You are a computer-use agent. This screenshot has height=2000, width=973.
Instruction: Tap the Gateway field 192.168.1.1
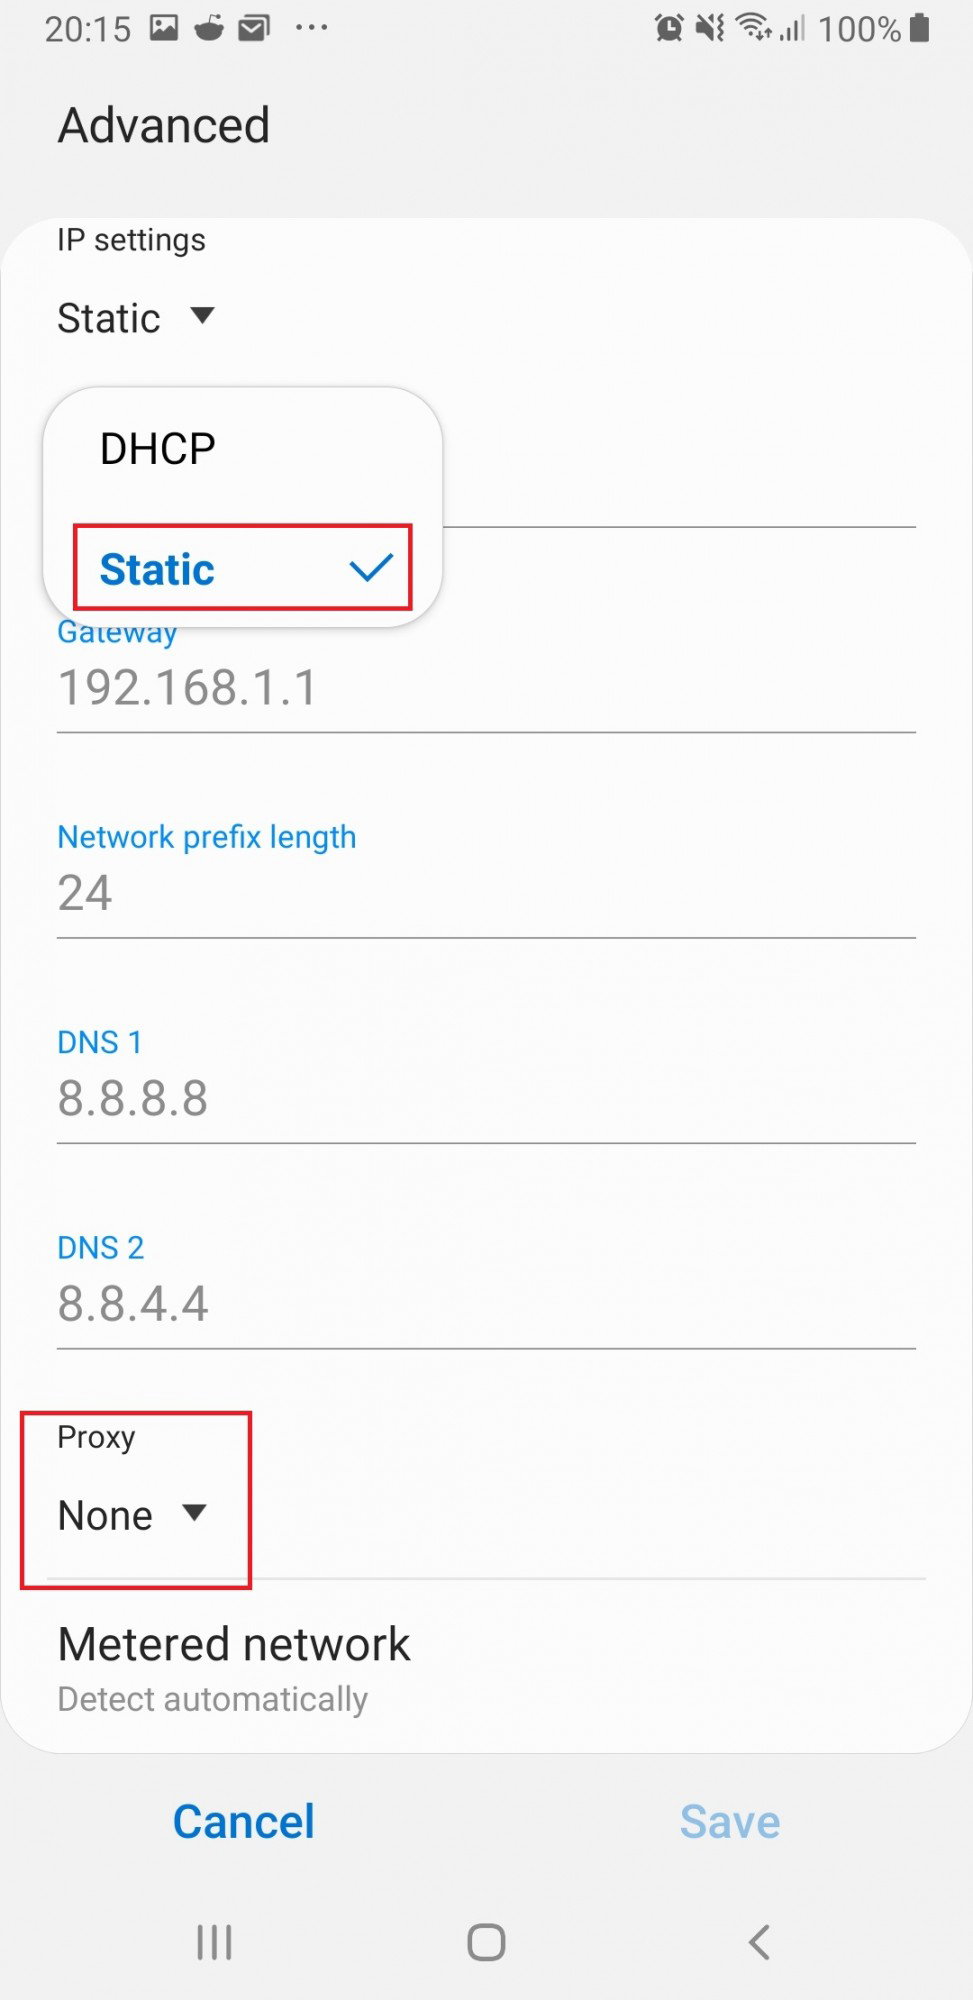pos(486,688)
